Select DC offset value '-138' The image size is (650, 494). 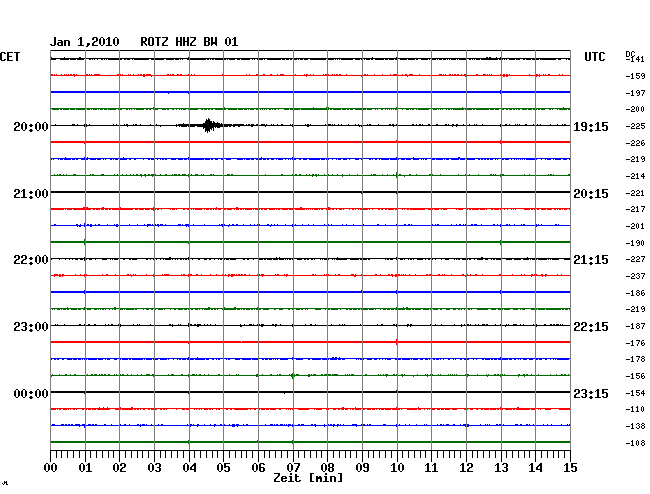click(635, 426)
